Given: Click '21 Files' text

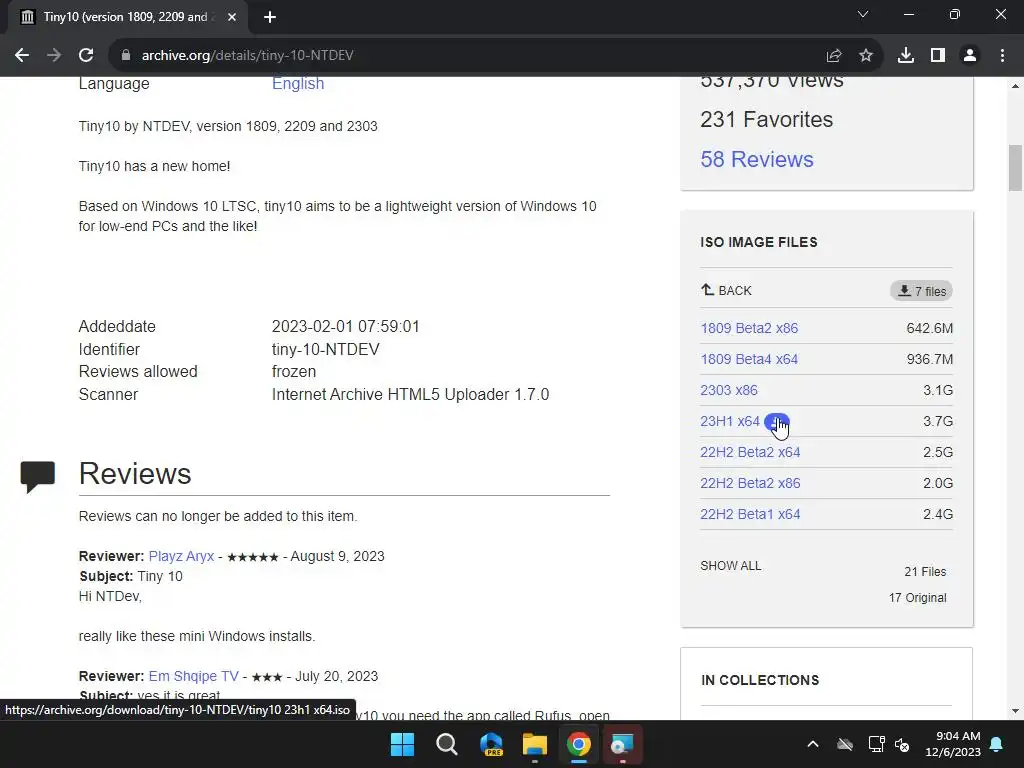Looking at the screenshot, I should coord(925,572).
